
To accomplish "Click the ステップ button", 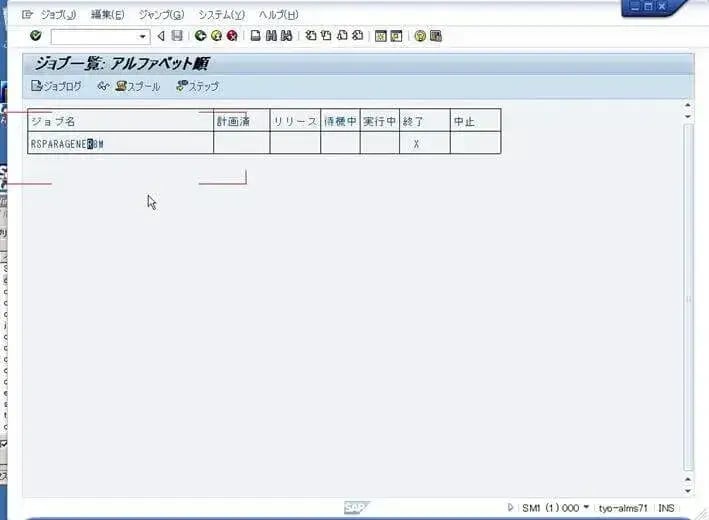I will point(197,86).
